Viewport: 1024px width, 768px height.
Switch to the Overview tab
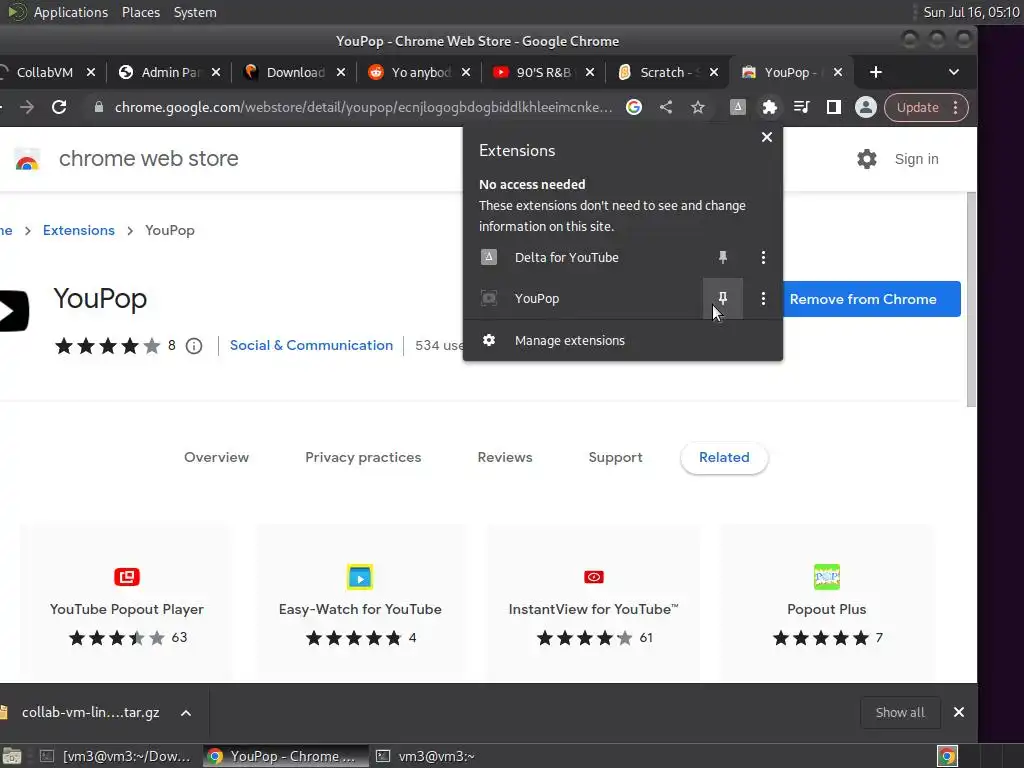[x=216, y=457]
